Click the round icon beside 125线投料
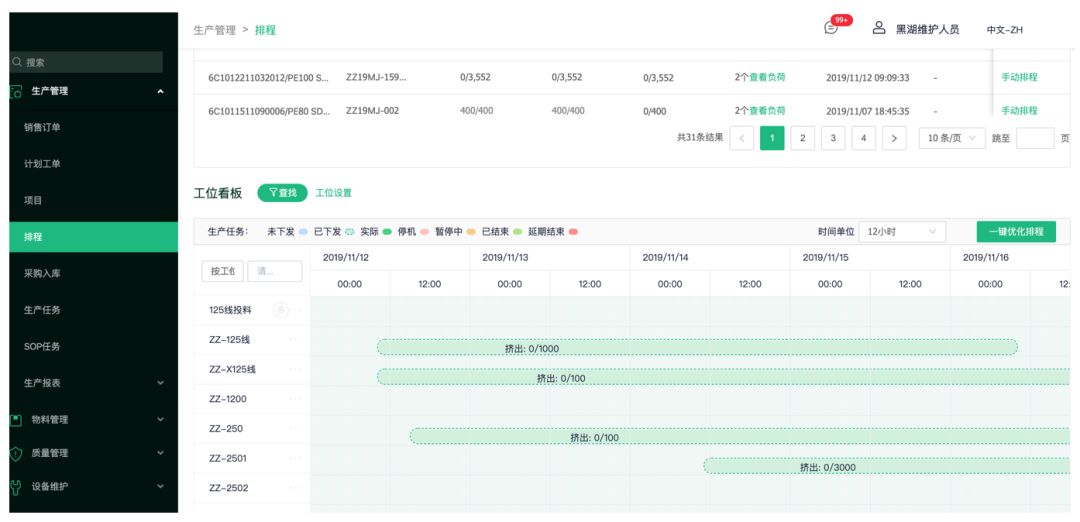The height and width of the screenshot is (522, 1080). (x=280, y=310)
